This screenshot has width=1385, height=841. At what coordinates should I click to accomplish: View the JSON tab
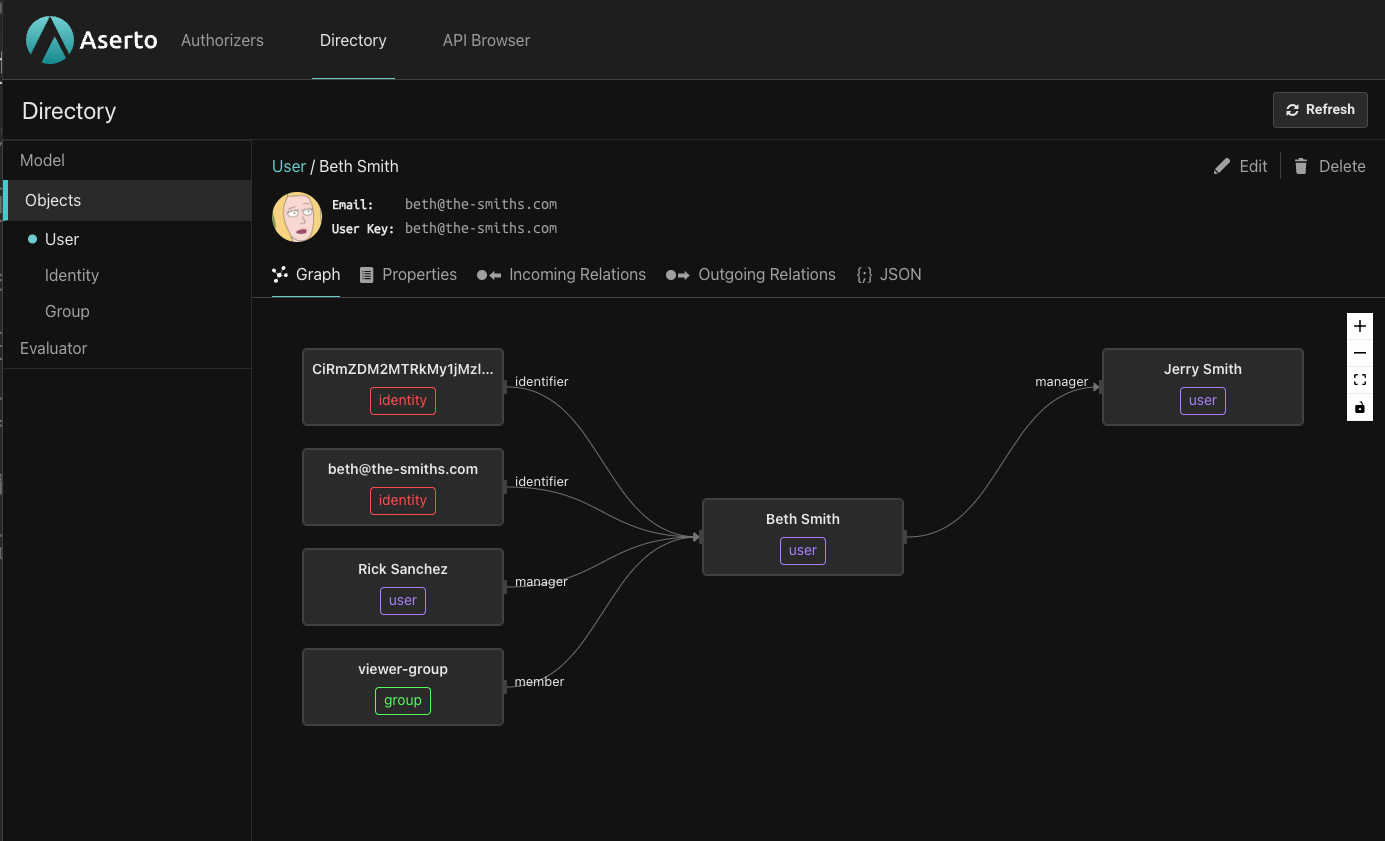tap(889, 274)
